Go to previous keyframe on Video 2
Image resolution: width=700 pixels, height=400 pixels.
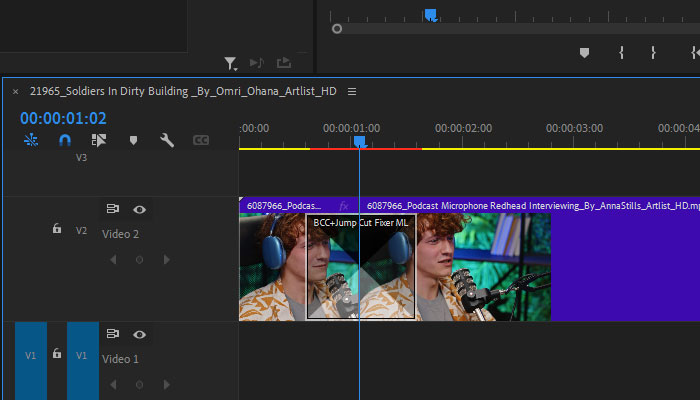coord(113,259)
